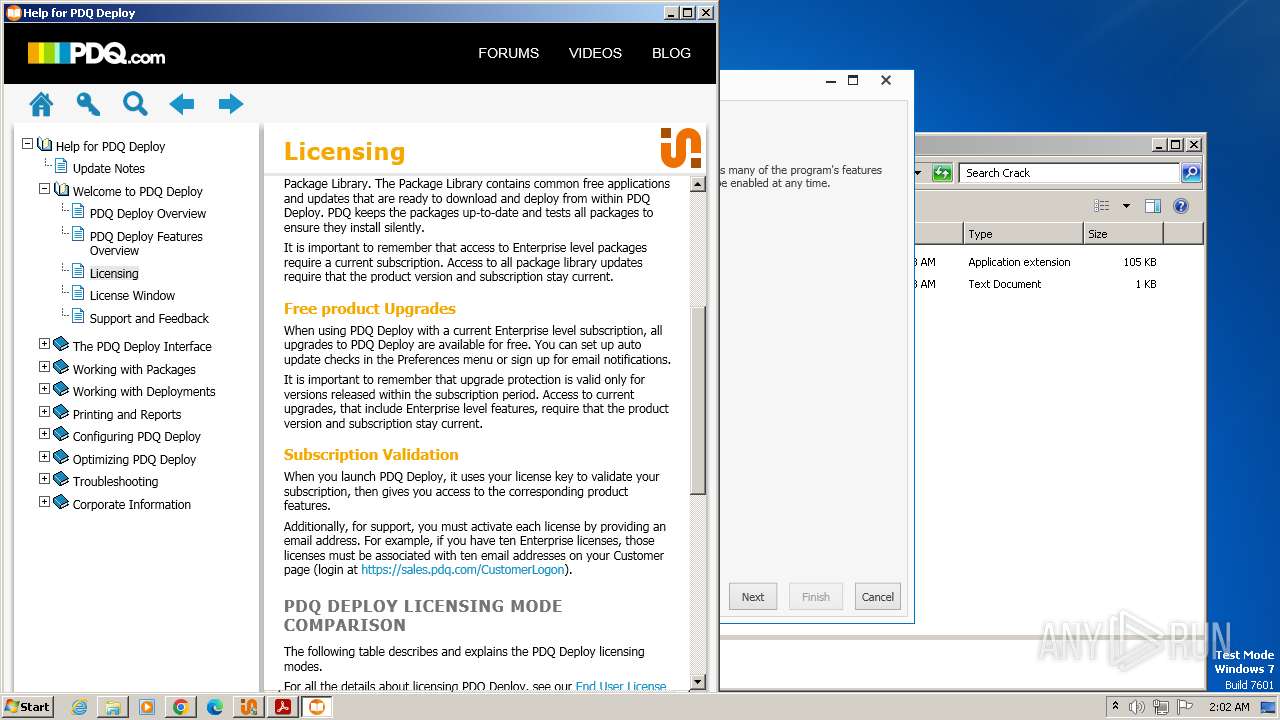Open the VIDEOS link in header
Image resolution: width=1280 pixels, height=720 pixels.
click(595, 53)
